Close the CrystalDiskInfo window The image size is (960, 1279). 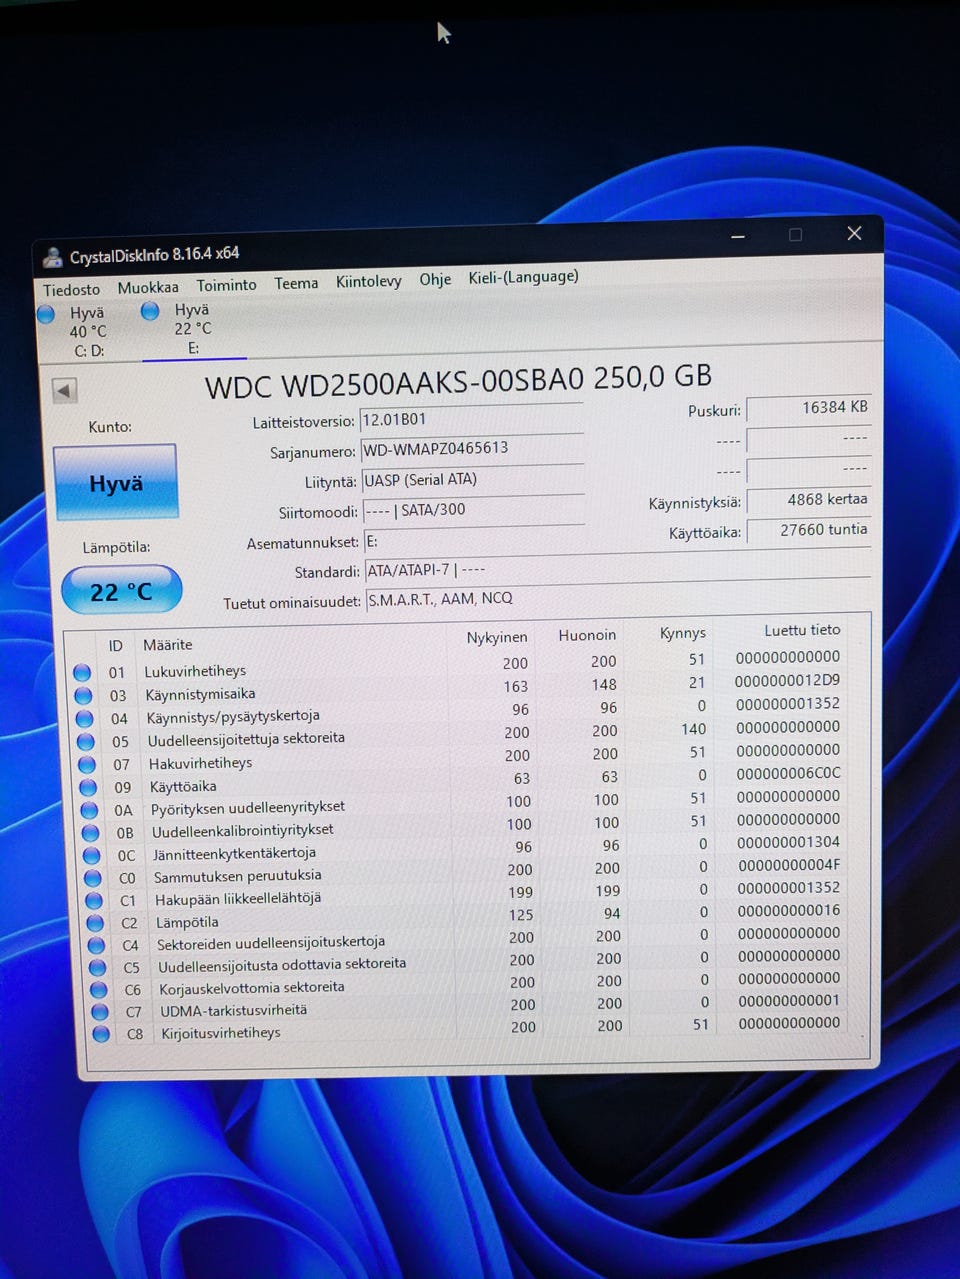pos(854,233)
